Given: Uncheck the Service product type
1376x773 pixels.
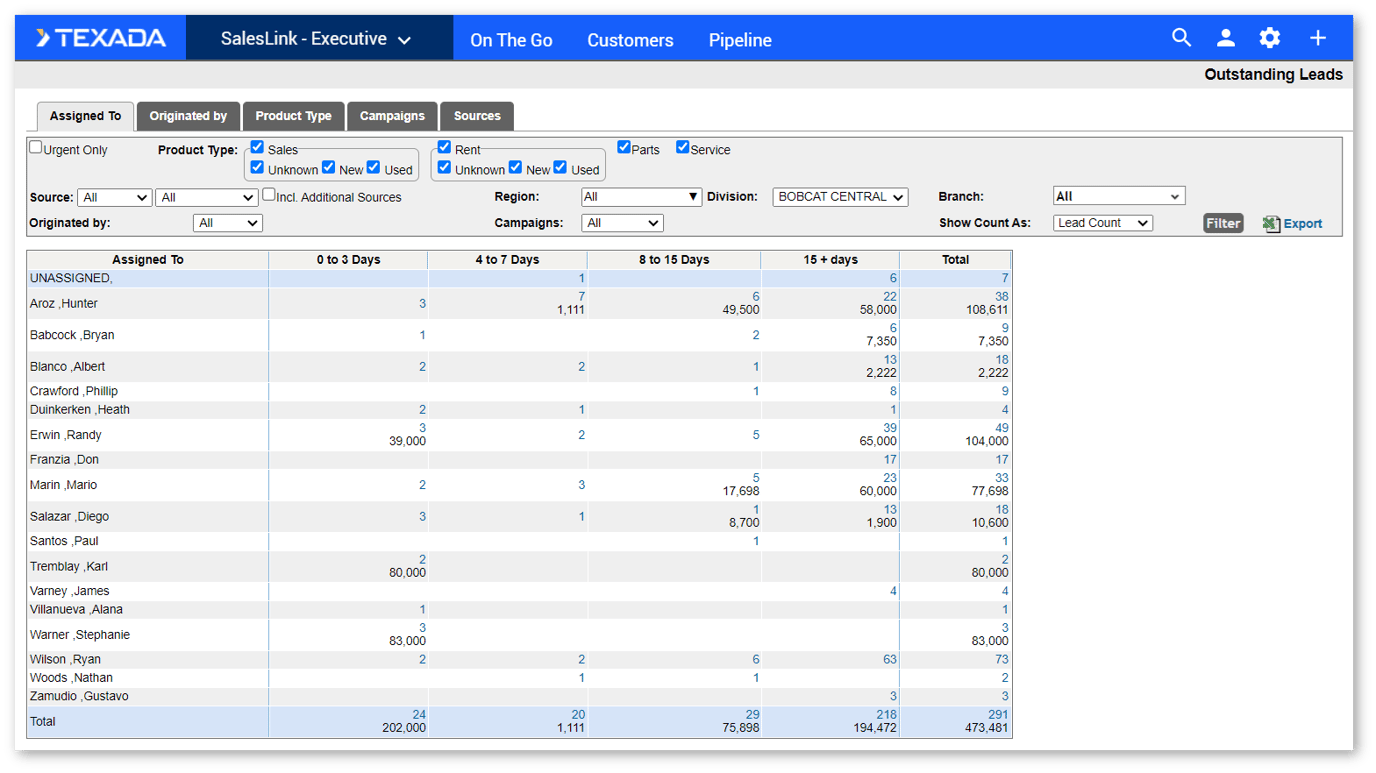Looking at the screenshot, I should [x=682, y=146].
